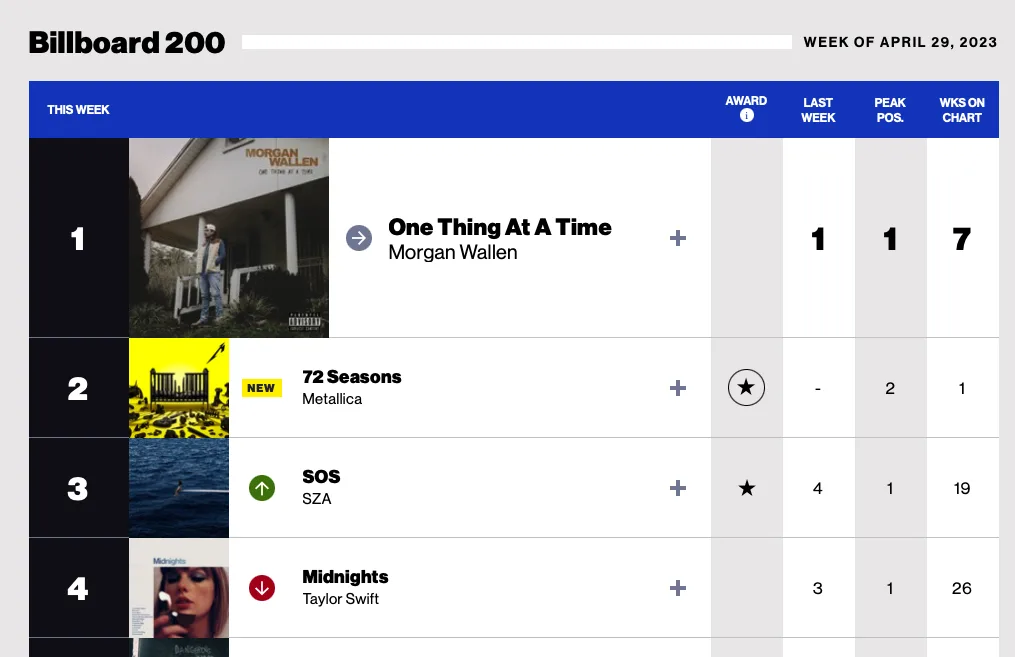
Task: Click the green up arrow beside SOS
Action: (262, 488)
